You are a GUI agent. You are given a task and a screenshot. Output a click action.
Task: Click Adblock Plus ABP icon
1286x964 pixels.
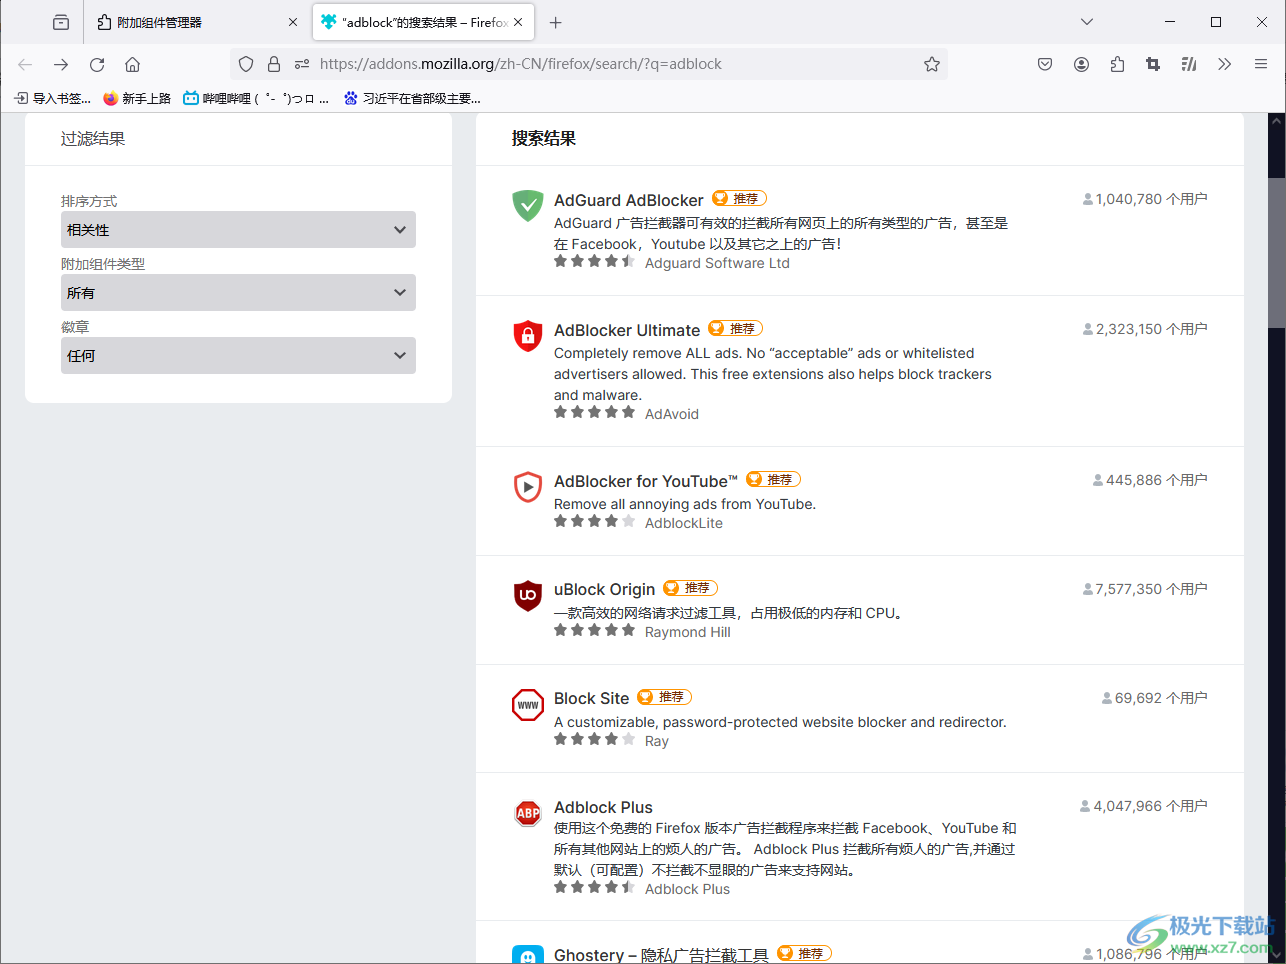(x=528, y=813)
